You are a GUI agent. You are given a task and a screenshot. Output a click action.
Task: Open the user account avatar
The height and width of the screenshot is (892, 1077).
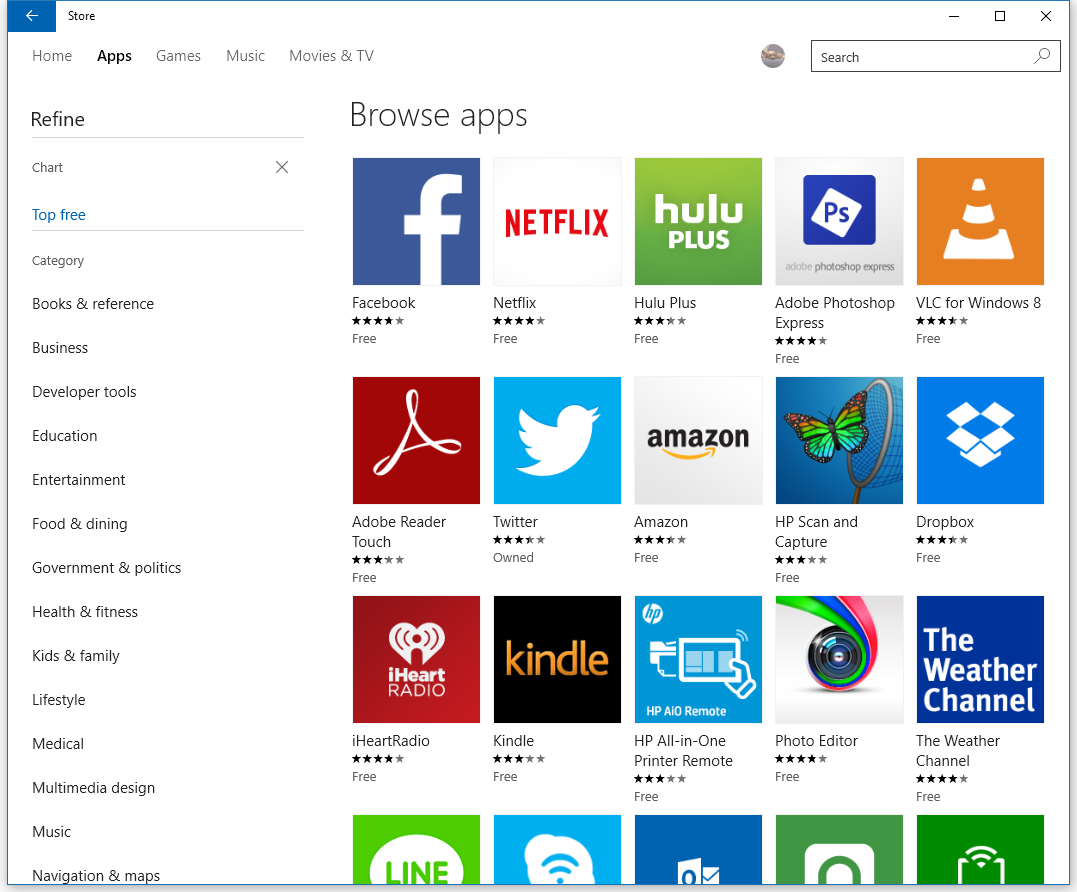click(x=773, y=56)
